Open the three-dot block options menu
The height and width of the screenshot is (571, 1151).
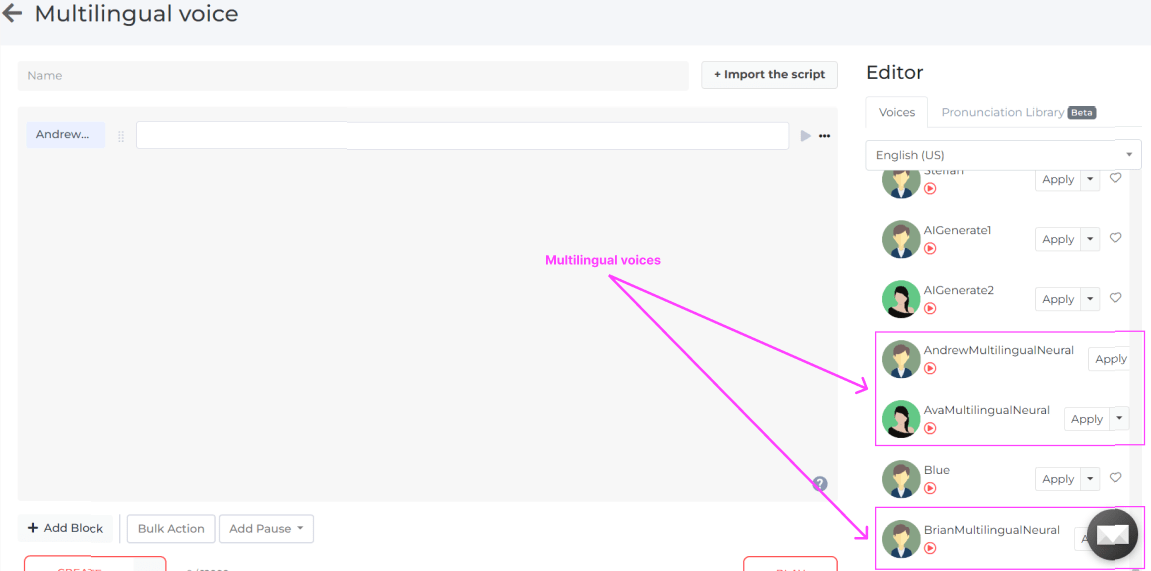[x=825, y=136]
